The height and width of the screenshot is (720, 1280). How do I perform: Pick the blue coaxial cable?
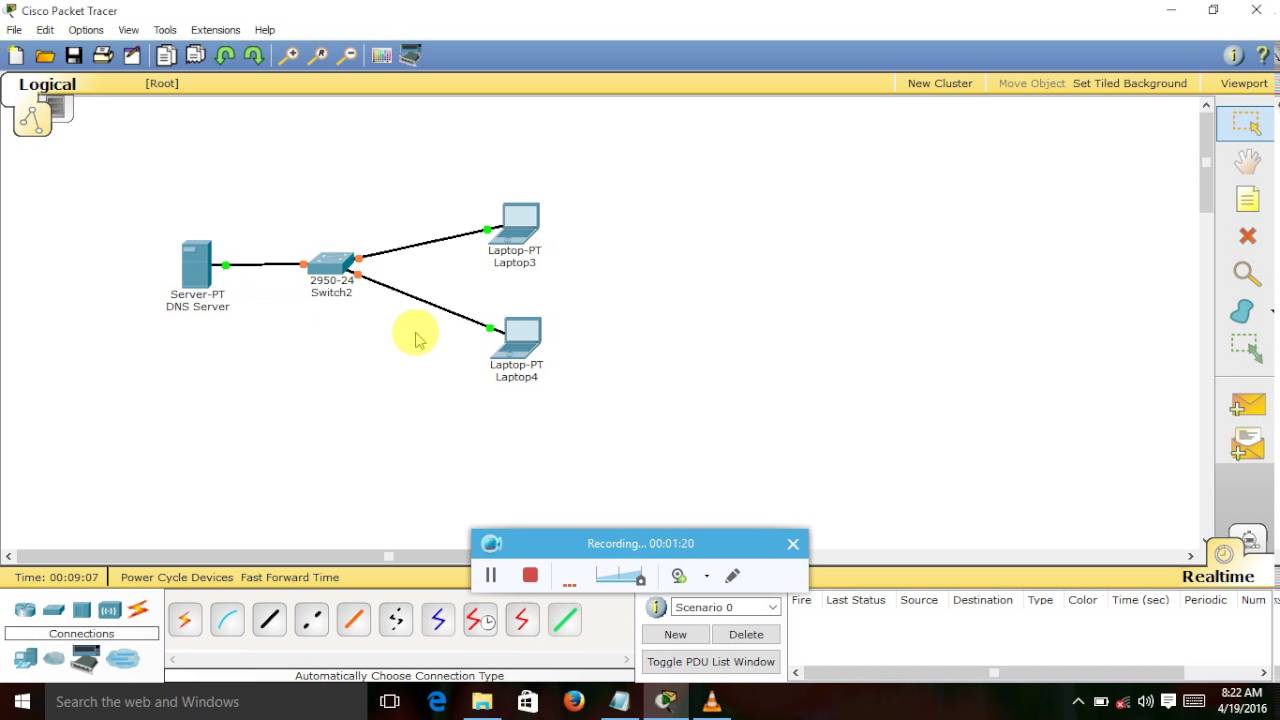(x=438, y=621)
